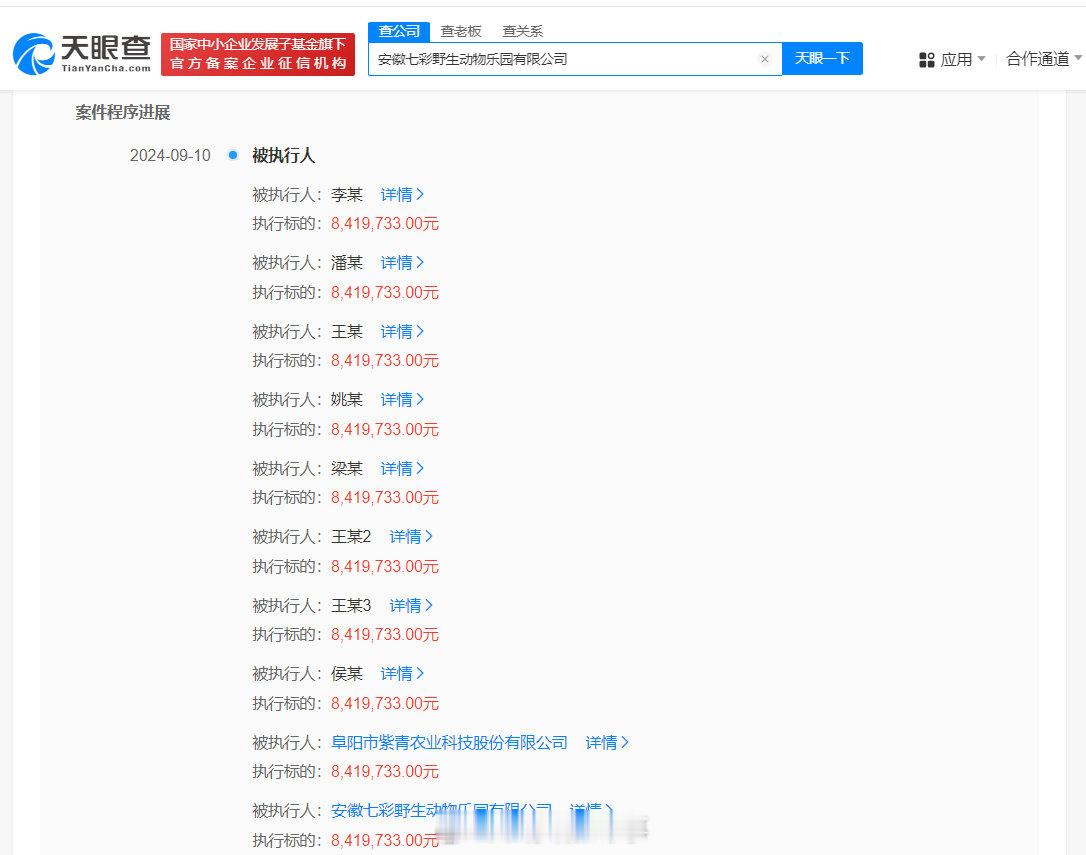The height and width of the screenshot is (855, 1086).
Task: Select the 执行标的 amount under 李某
Action: (384, 224)
